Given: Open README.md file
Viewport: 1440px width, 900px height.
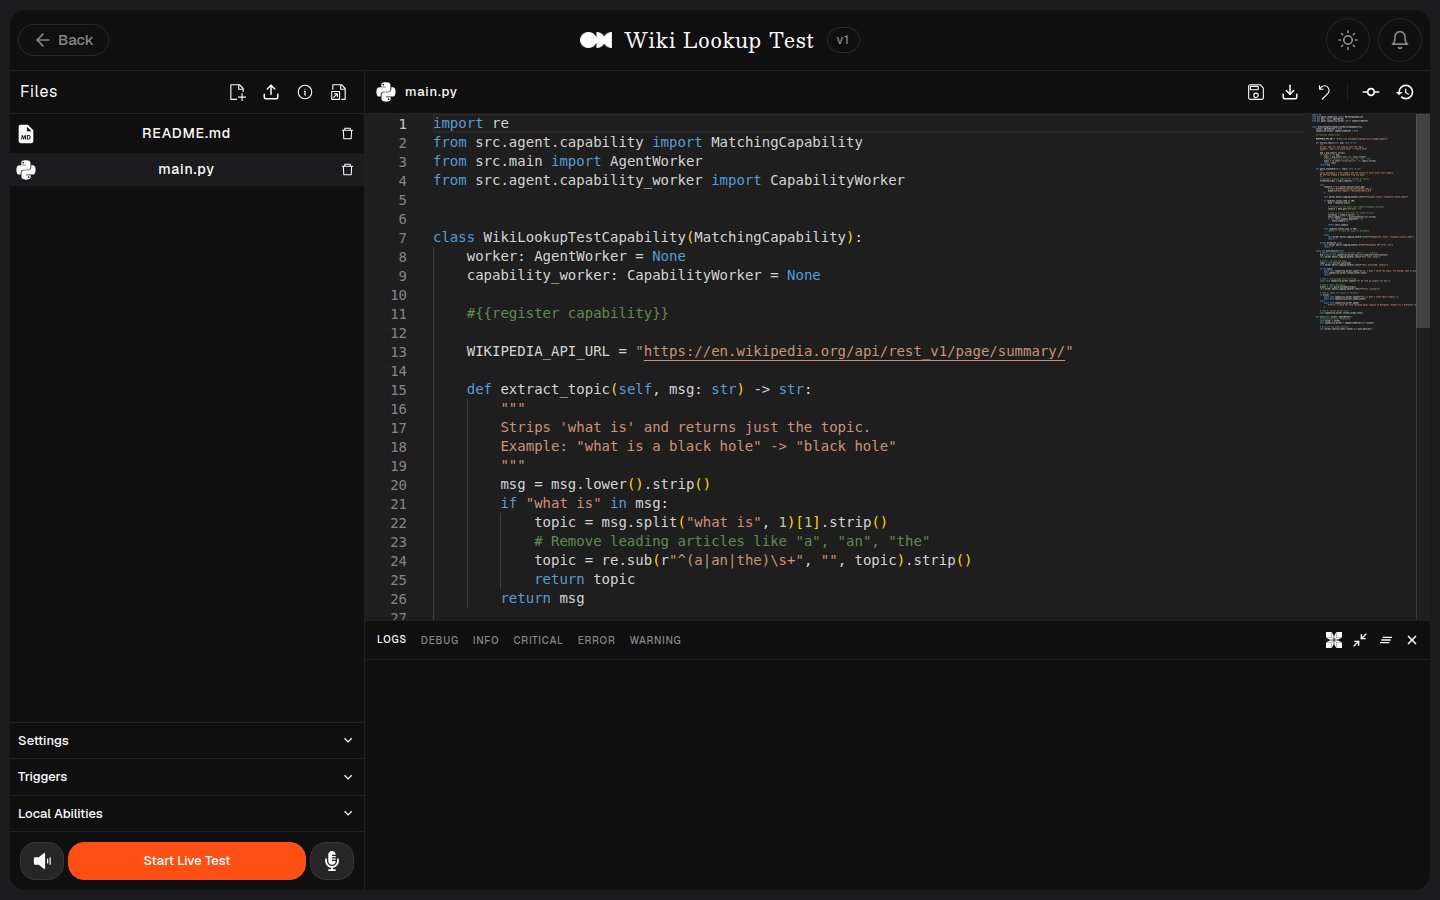Looking at the screenshot, I should pos(186,133).
